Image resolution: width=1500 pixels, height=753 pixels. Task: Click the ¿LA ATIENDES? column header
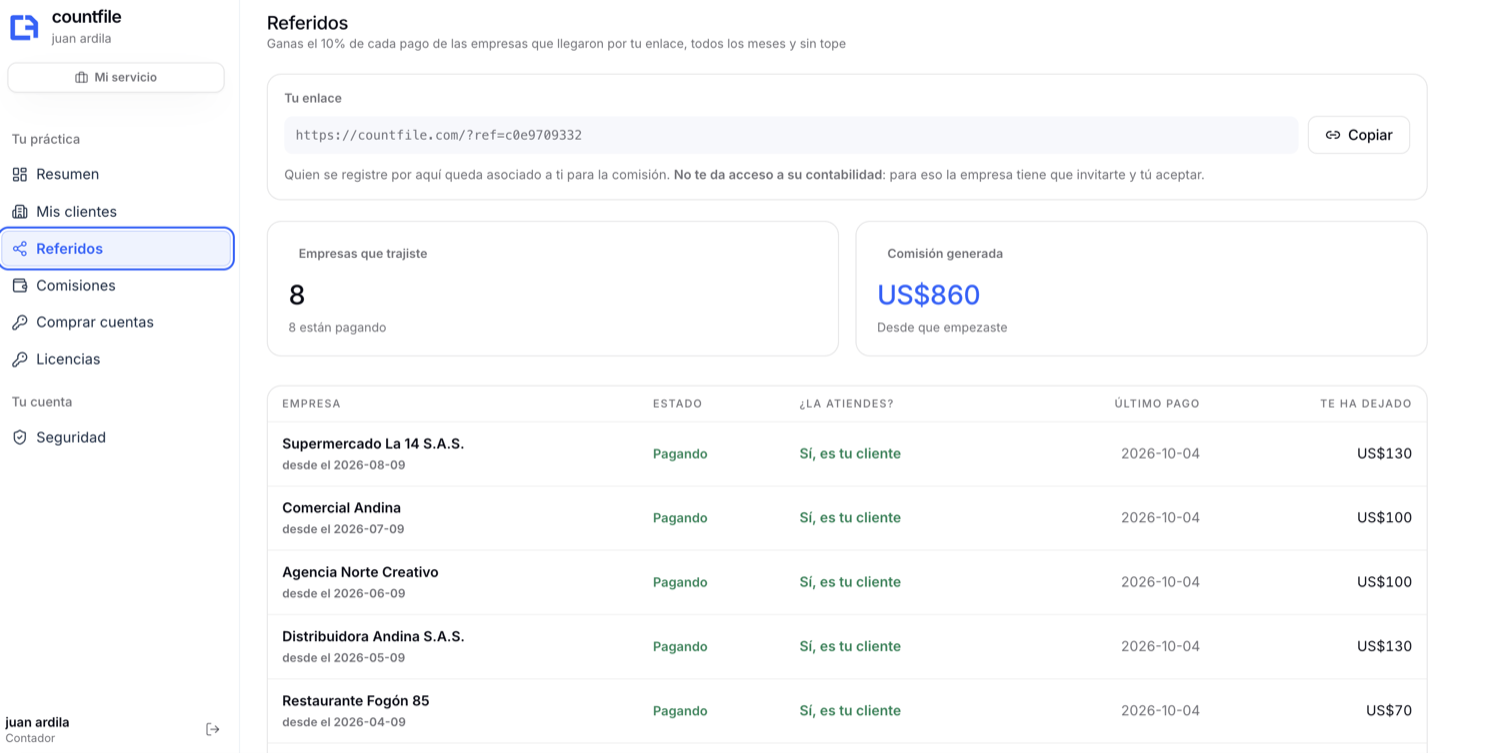click(846, 404)
